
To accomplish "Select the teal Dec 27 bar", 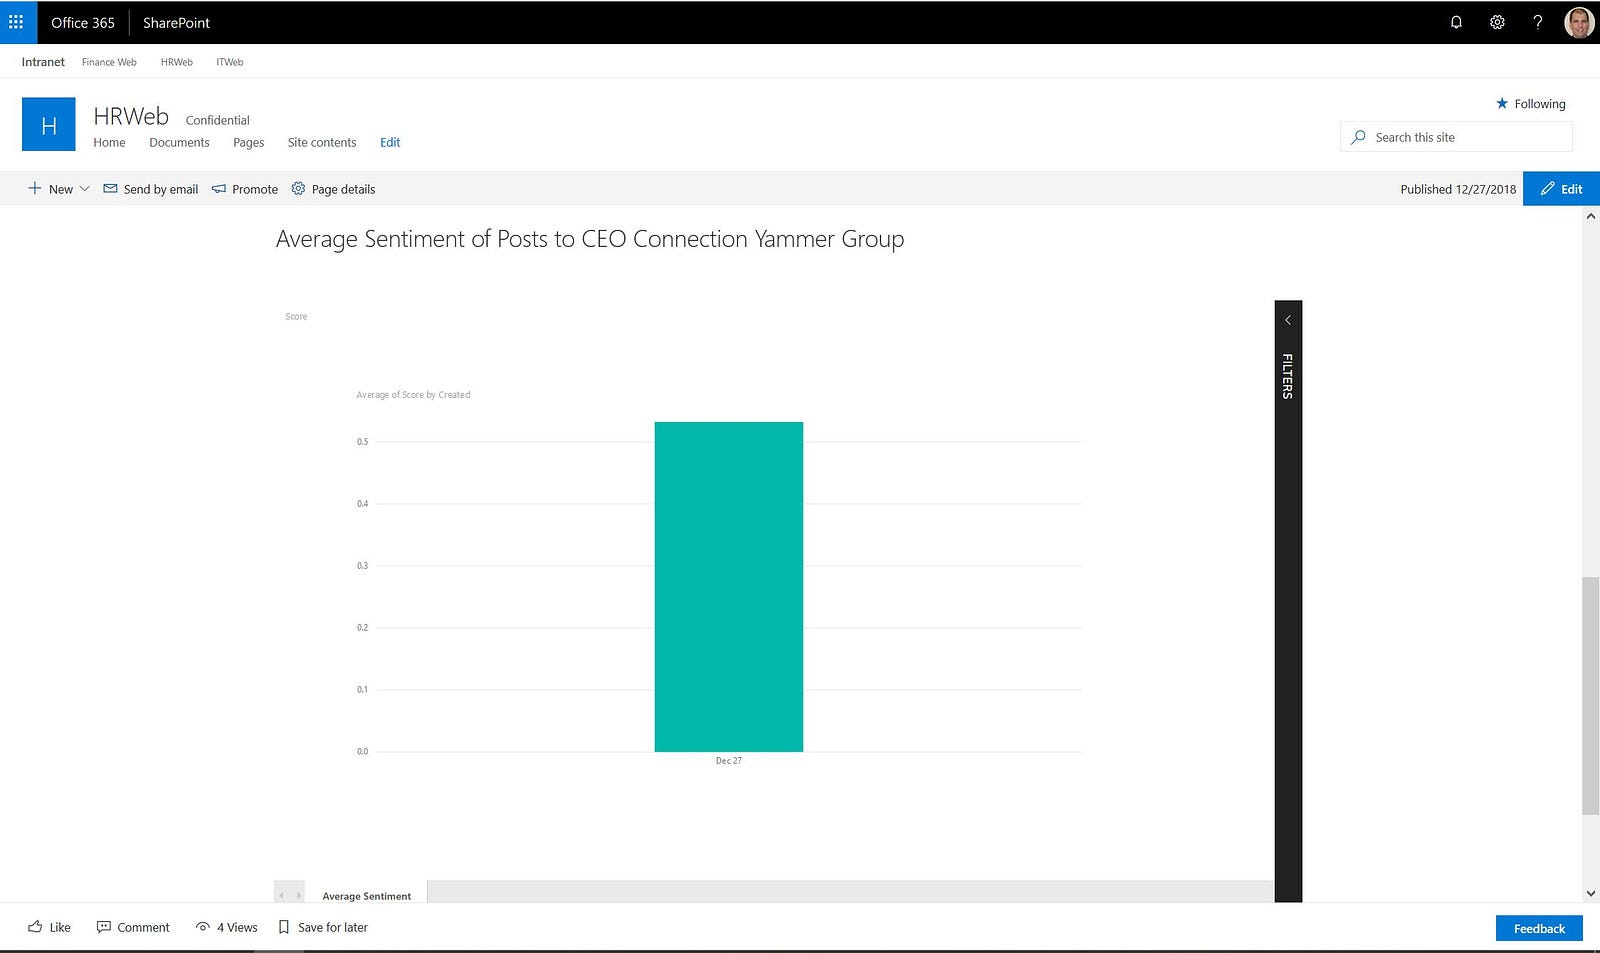I will [x=729, y=587].
